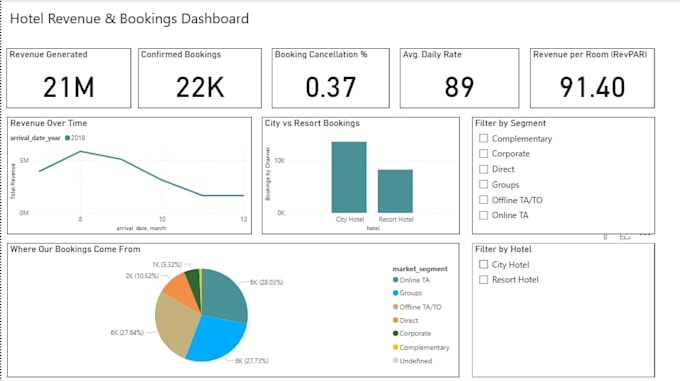This screenshot has height=381, width=680.
Task: Tick the Resort Hotel checkbox
Action: click(484, 280)
